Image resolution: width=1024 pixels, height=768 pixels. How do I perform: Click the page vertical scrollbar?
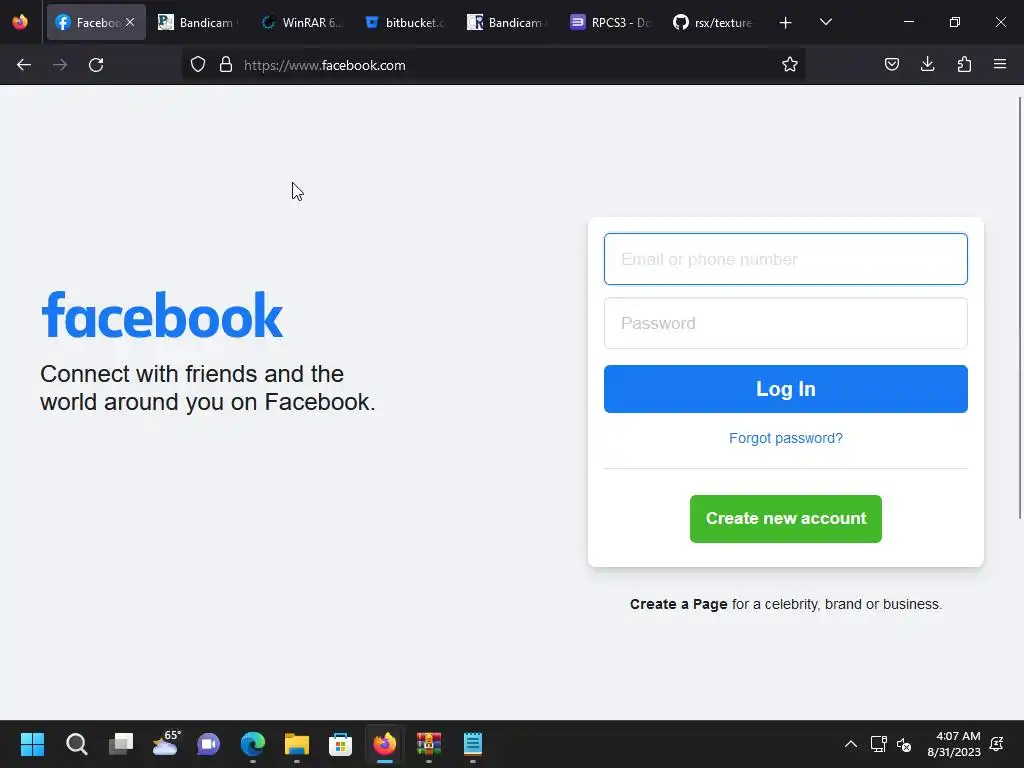tap(1020, 307)
